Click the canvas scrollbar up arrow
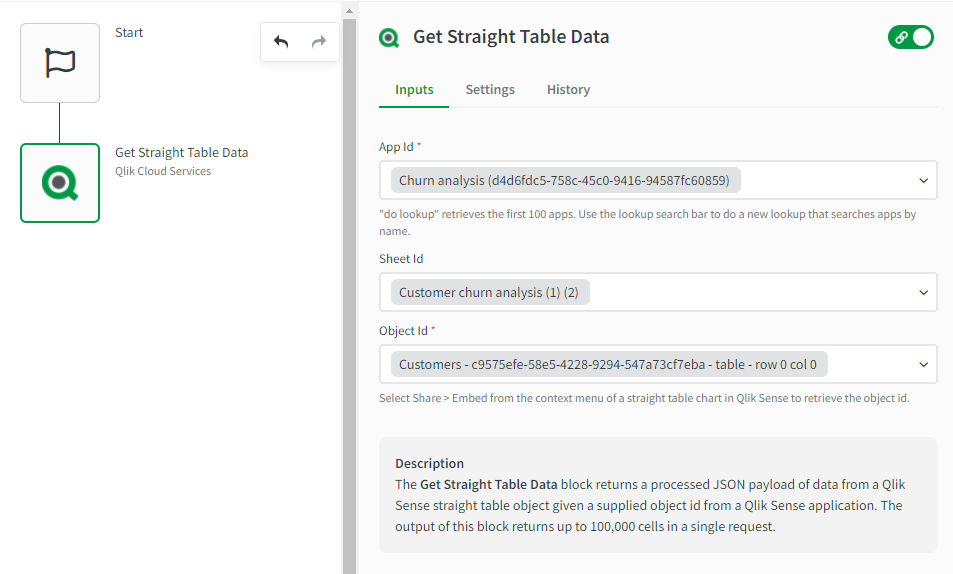Image resolution: width=953 pixels, height=574 pixels. 349,12
